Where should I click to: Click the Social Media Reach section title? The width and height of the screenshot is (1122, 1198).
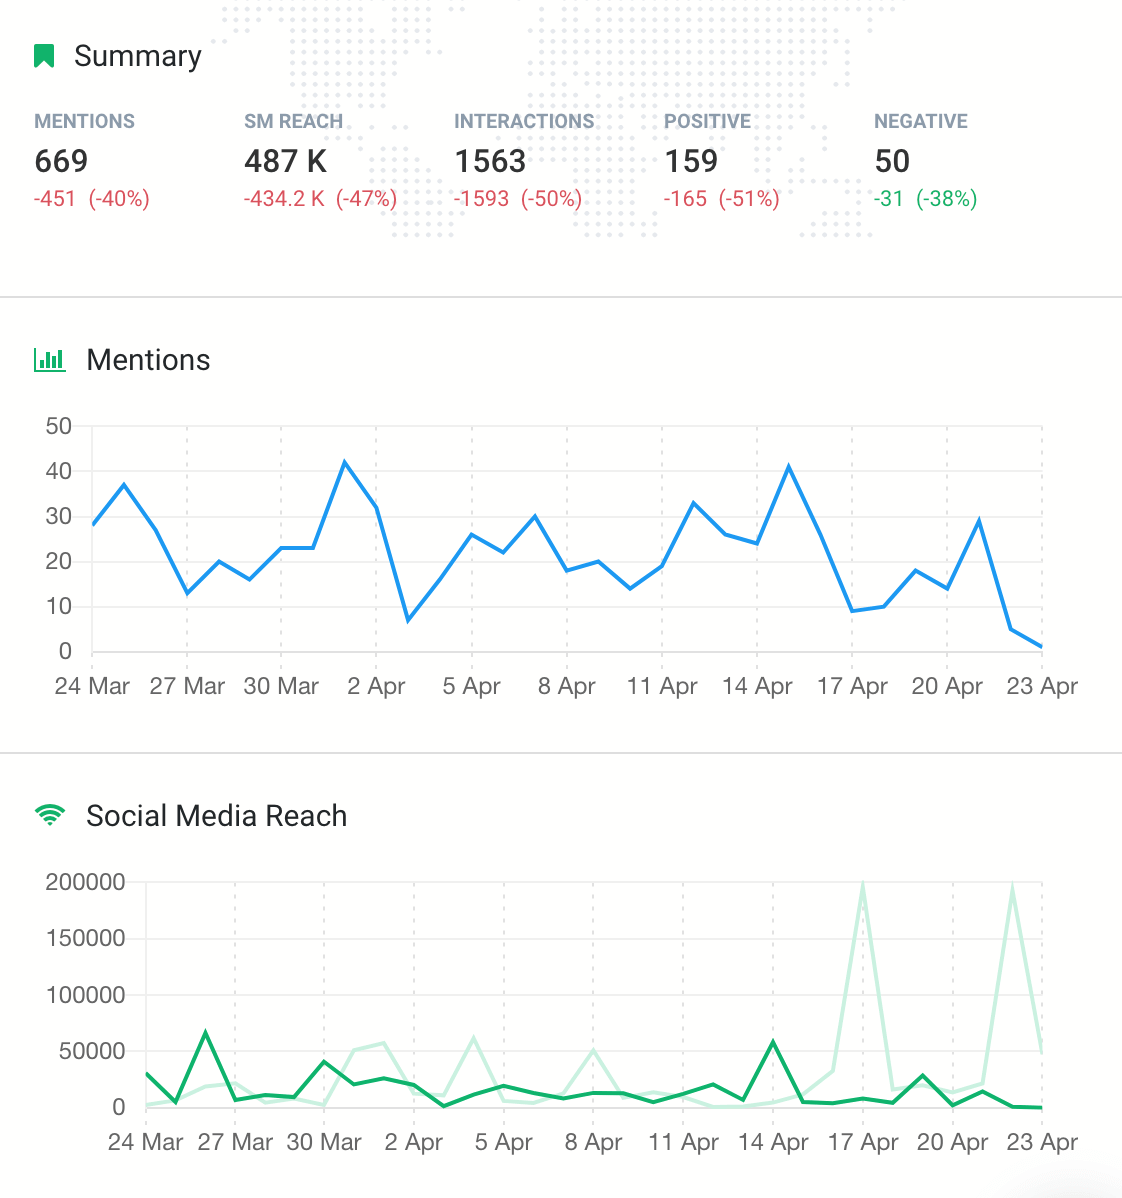click(x=216, y=816)
